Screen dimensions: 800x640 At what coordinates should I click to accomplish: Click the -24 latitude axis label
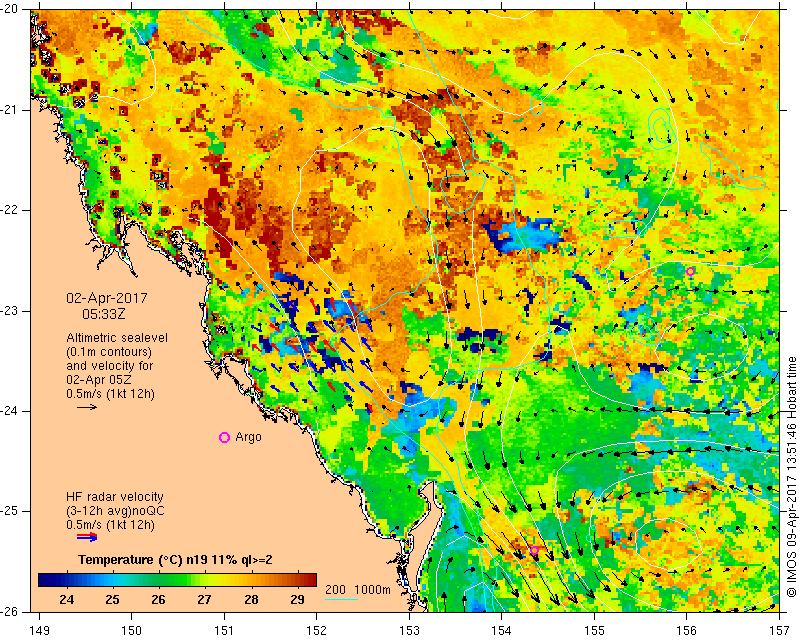[x=10, y=411]
